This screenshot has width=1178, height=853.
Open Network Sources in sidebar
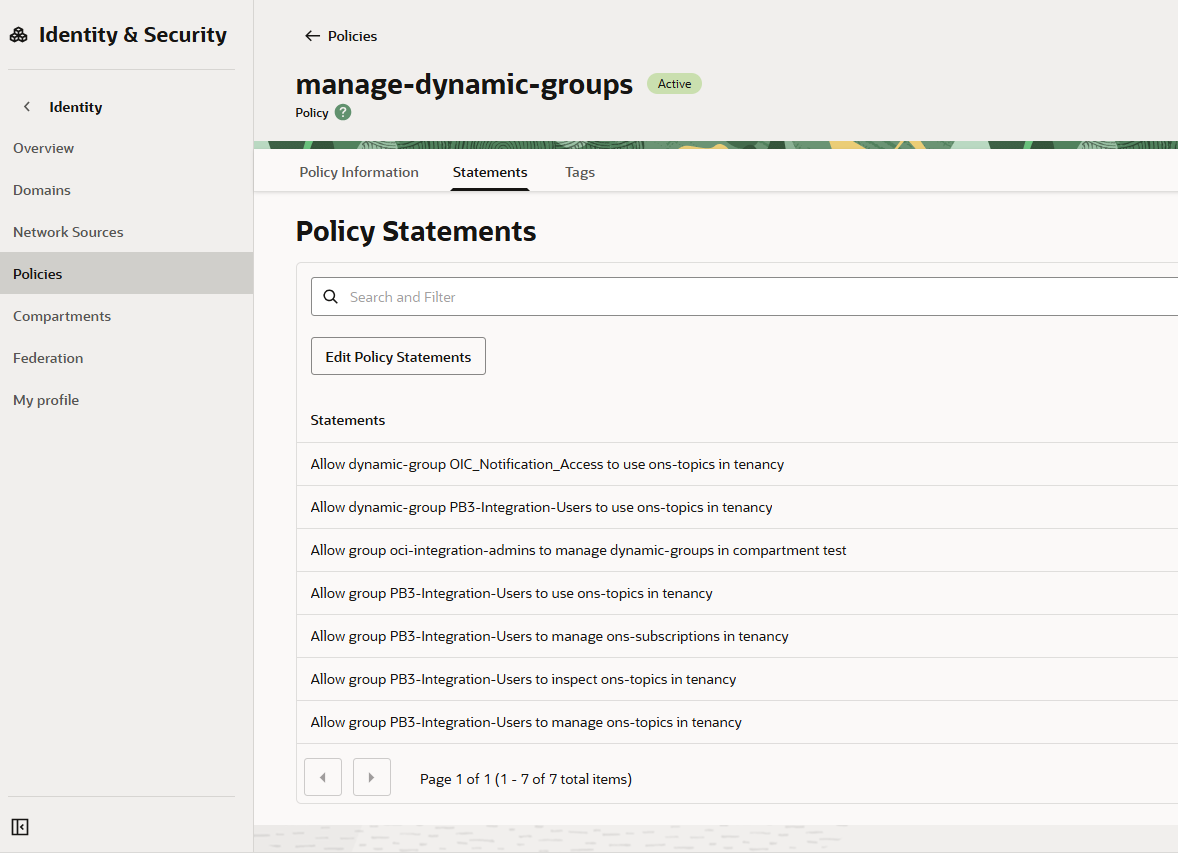(x=68, y=232)
